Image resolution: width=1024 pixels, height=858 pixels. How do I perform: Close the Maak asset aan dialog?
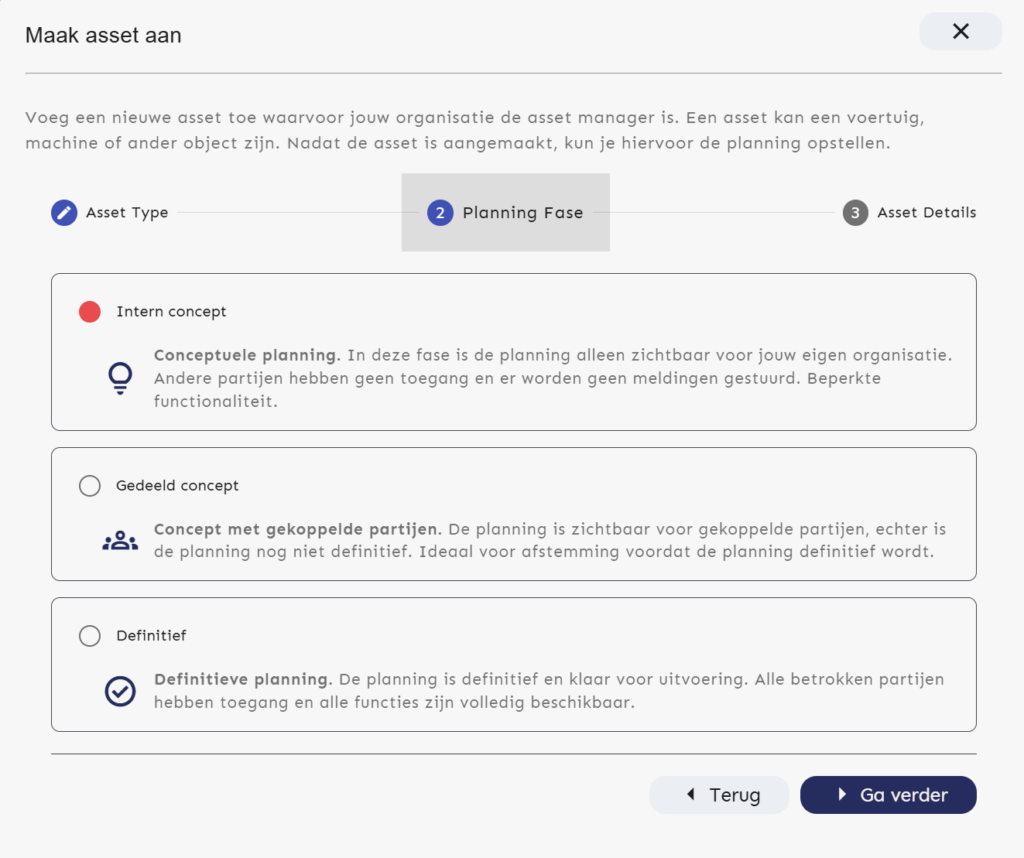pyautogui.click(x=960, y=31)
